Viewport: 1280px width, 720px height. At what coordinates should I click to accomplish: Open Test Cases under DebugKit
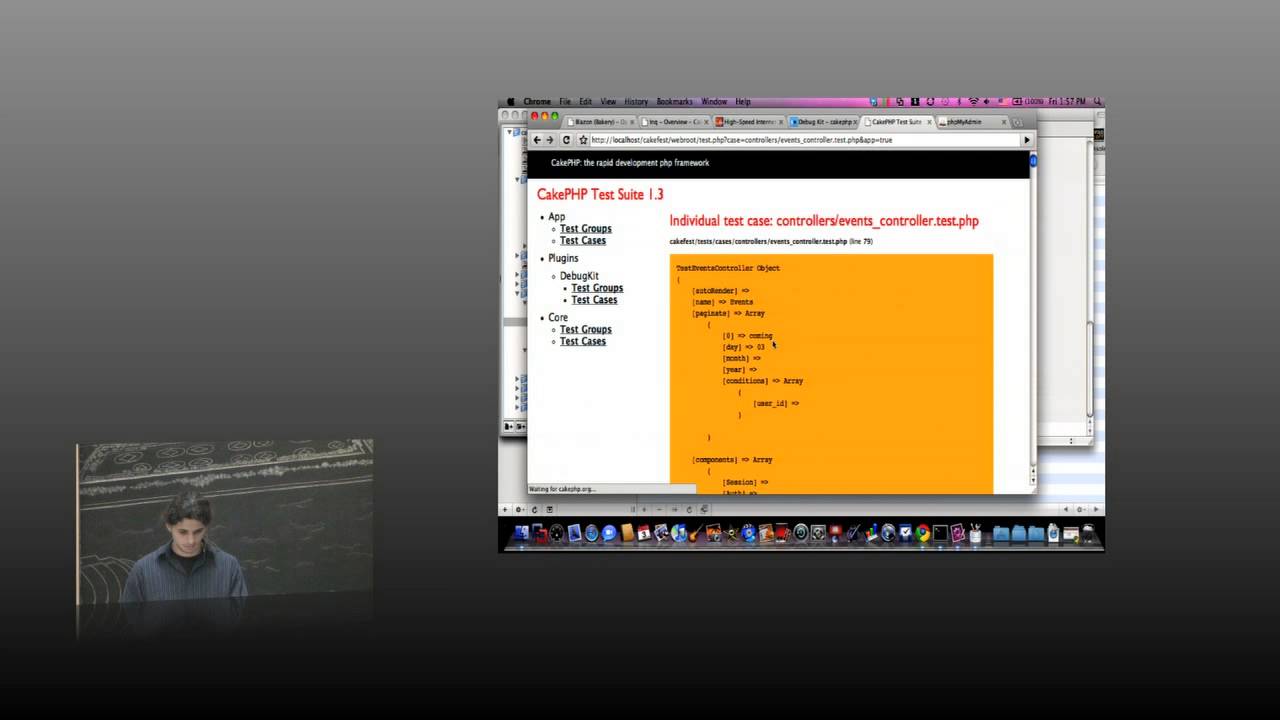click(594, 300)
